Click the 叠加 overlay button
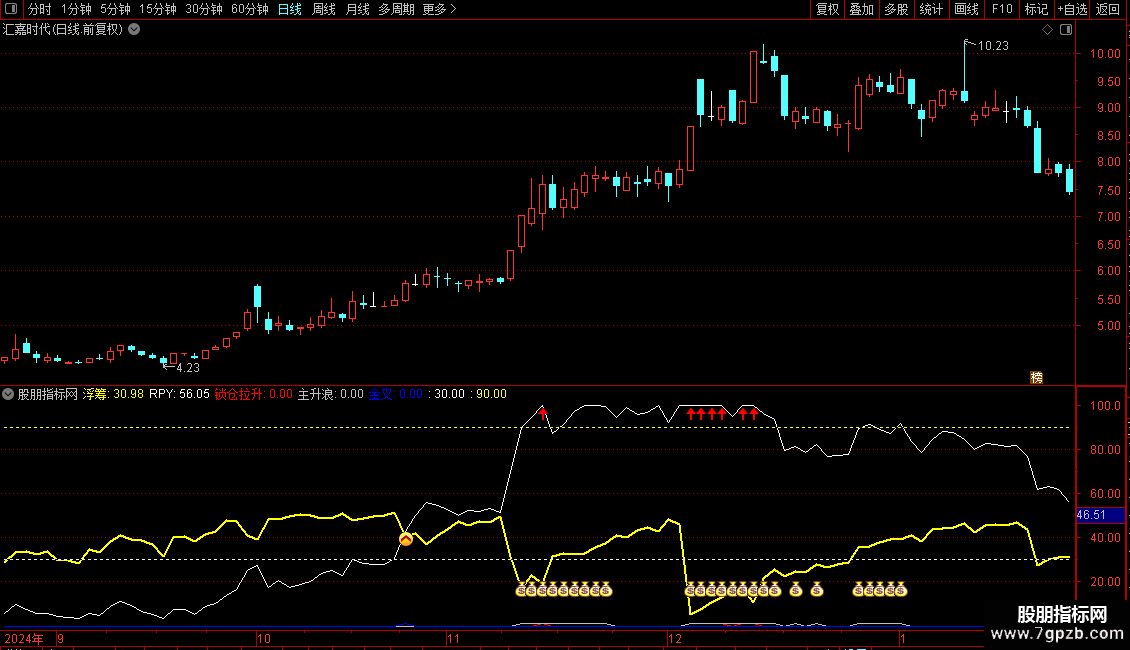1130x650 pixels. [861, 9]
